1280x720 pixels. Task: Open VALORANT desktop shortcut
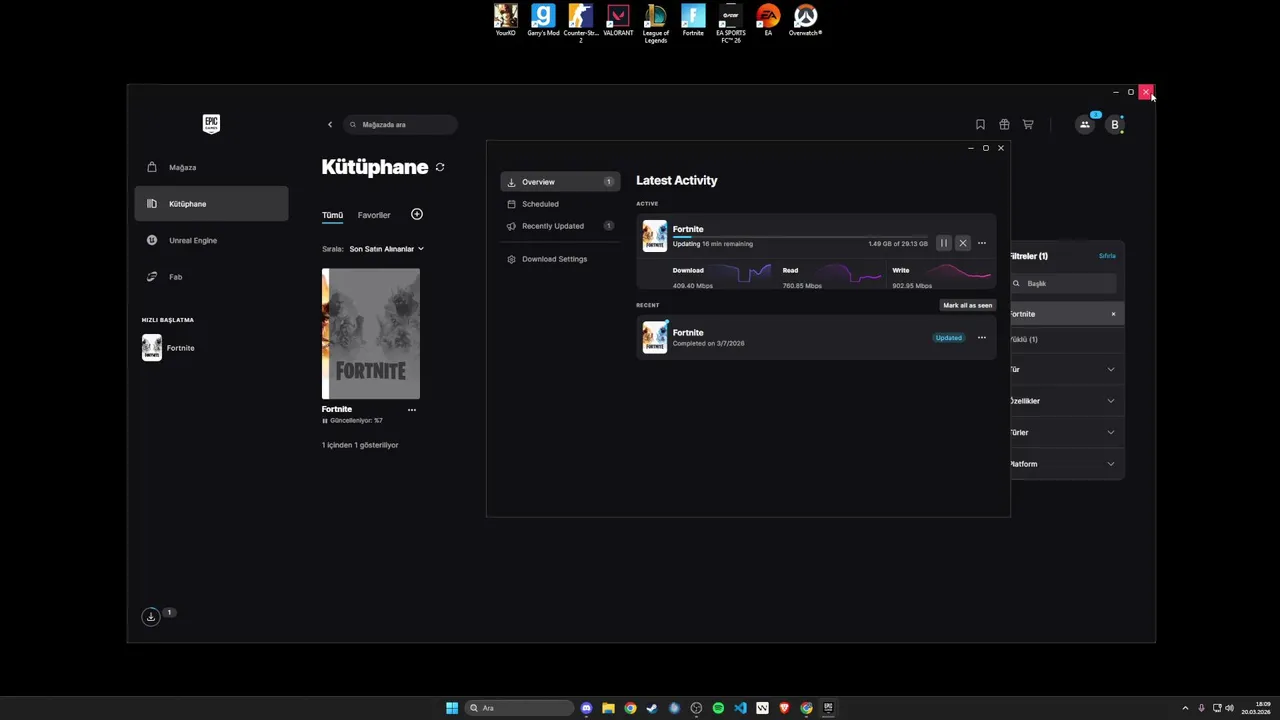pos(618,21)
